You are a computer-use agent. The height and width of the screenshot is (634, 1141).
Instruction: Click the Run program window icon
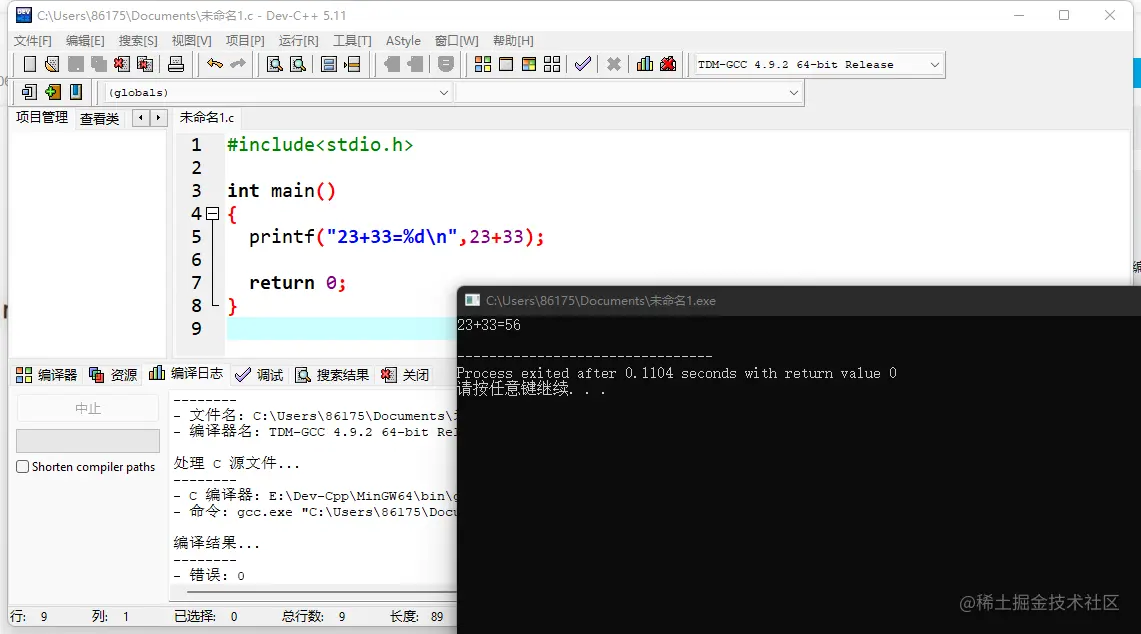[506, 64]
